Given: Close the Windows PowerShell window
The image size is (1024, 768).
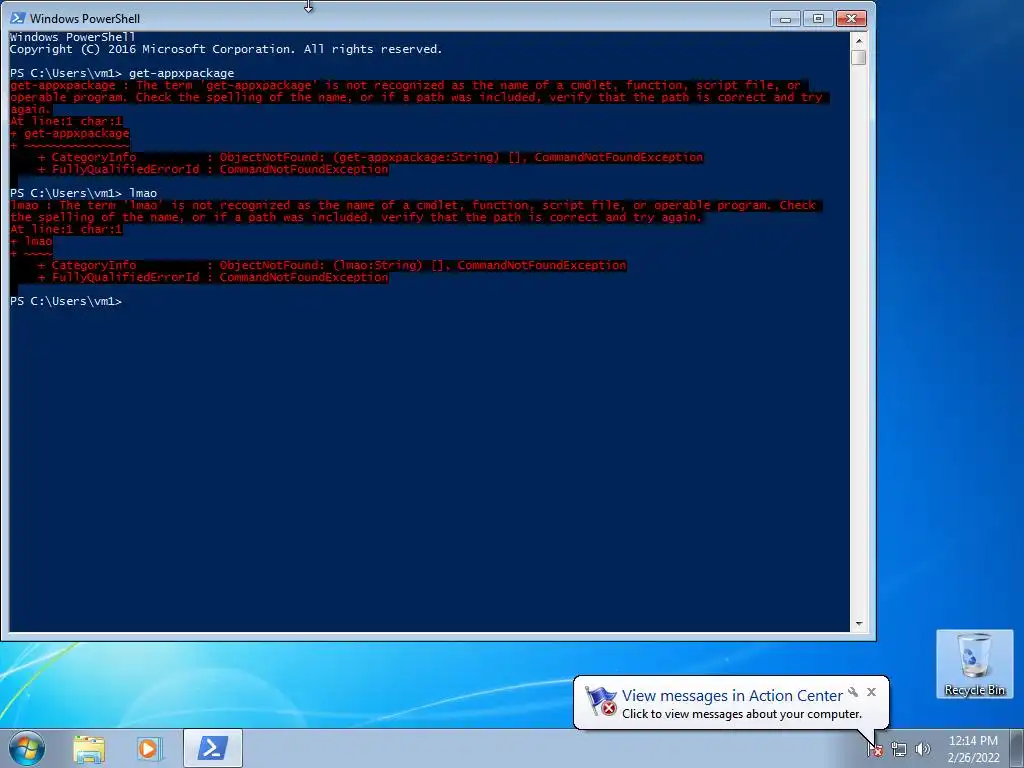Looking at the screenshot, I should tap(851, 19).
